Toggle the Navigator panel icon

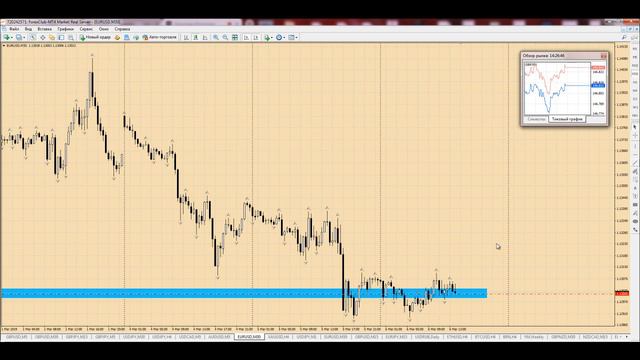[52, 37]
